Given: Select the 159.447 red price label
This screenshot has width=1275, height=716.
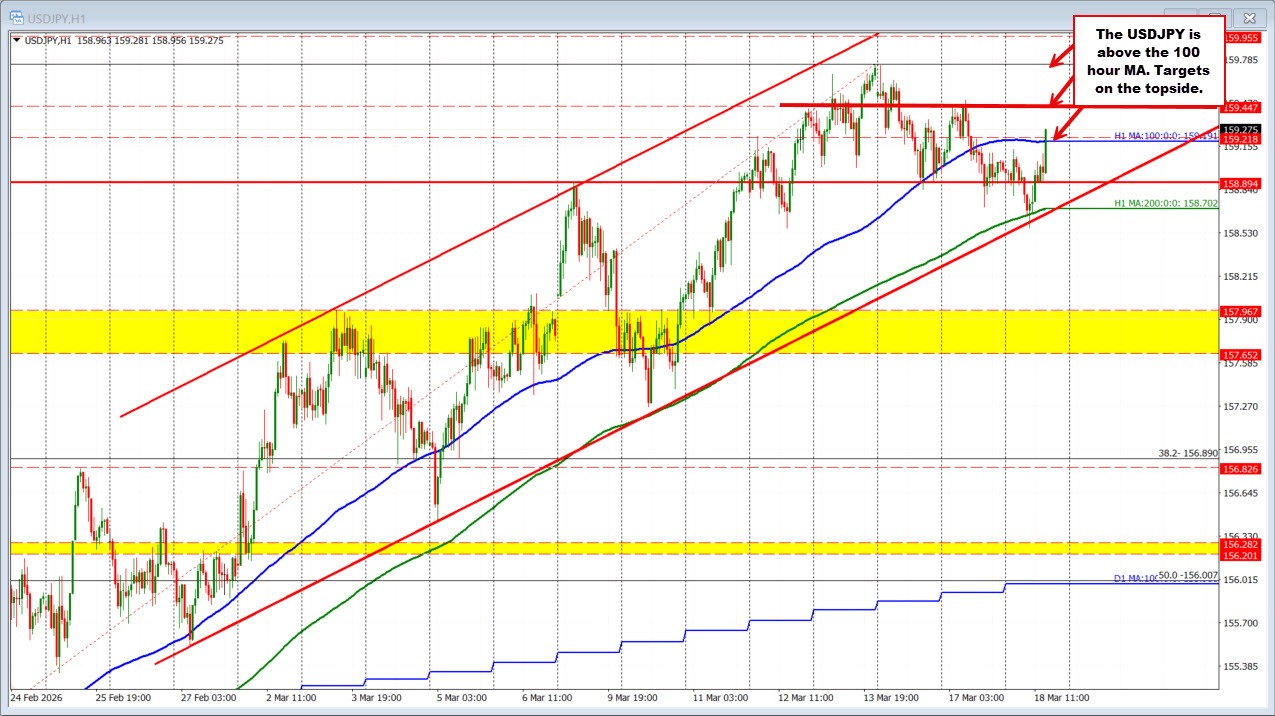Looking at the screenshot, I should click(1240, 107).
